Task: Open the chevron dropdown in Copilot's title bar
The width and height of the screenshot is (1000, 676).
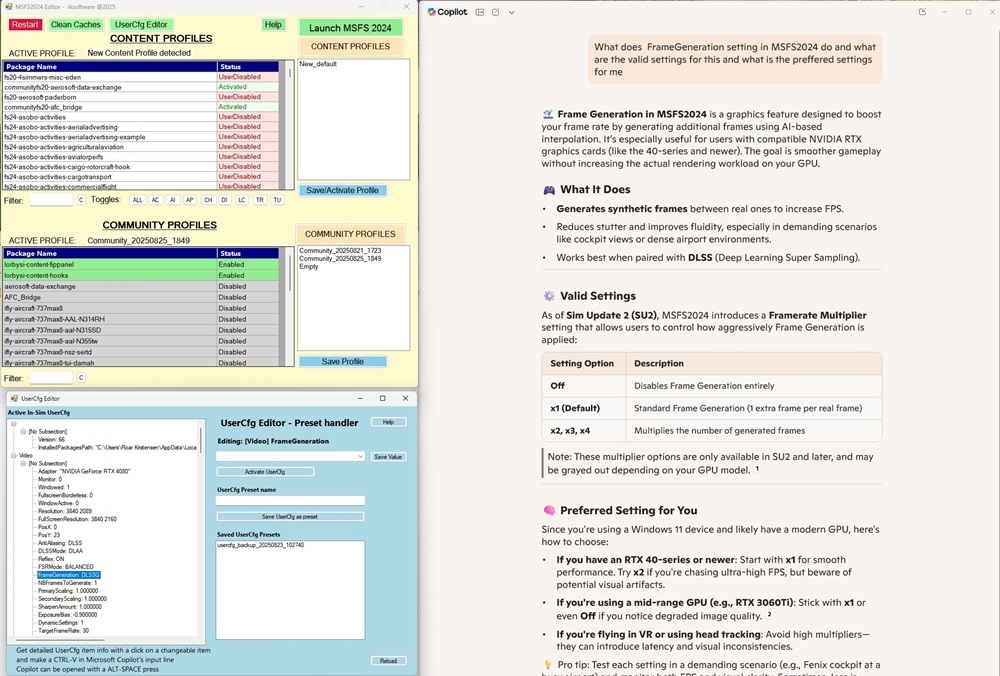Action: coord(513,12)
